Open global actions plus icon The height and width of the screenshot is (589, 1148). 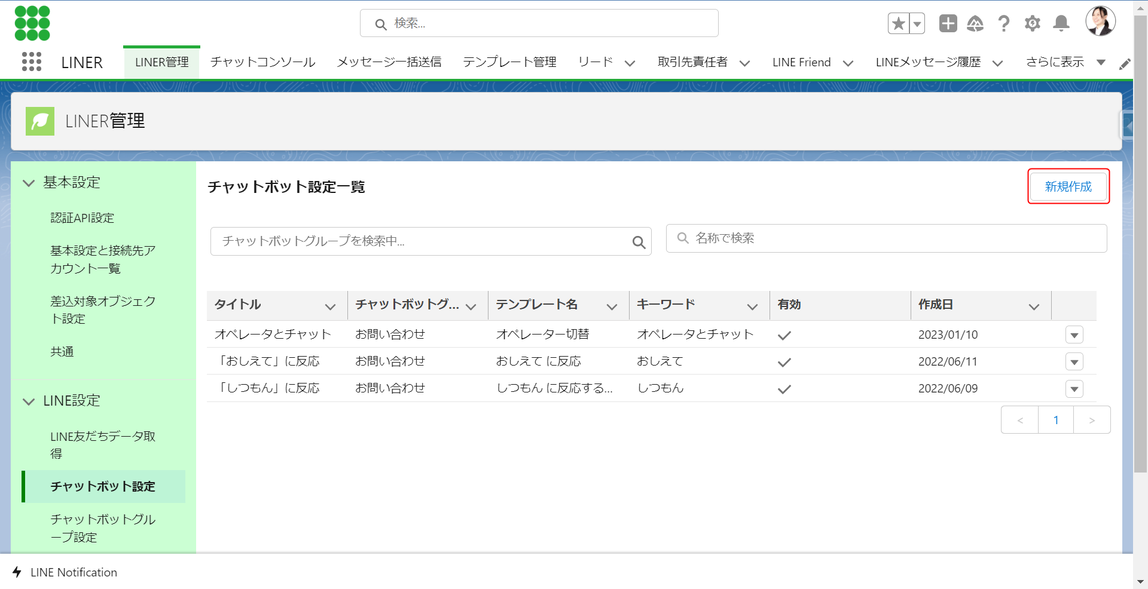point(948,23)
